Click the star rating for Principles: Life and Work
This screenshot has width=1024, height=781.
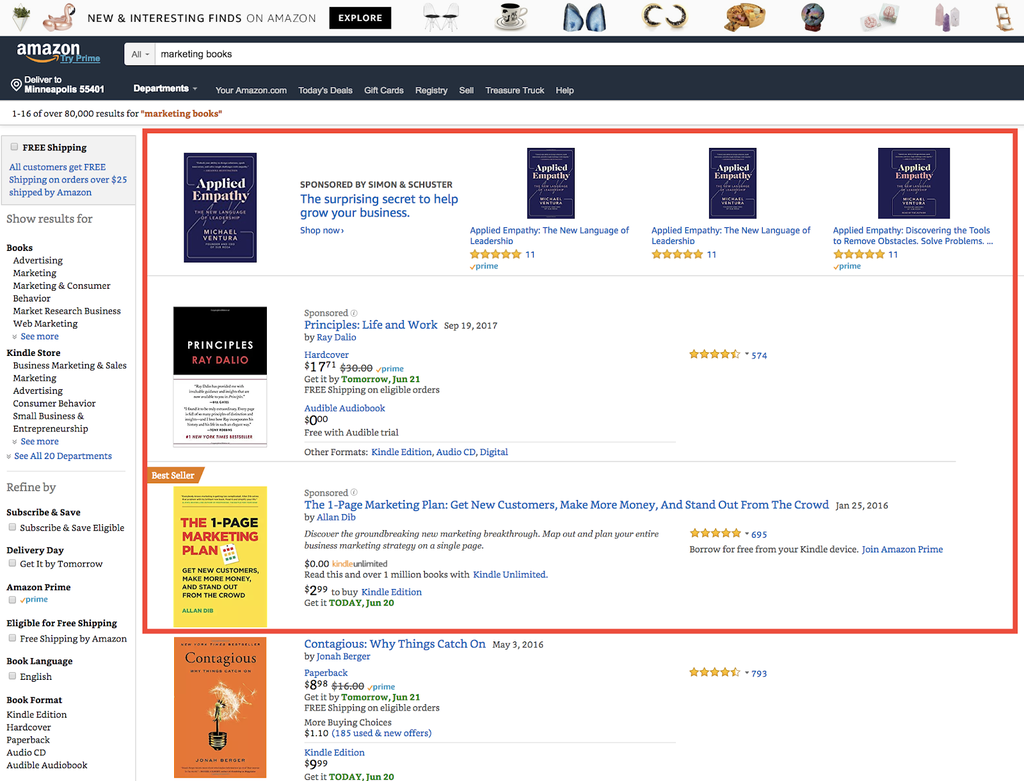coord(714,355)
